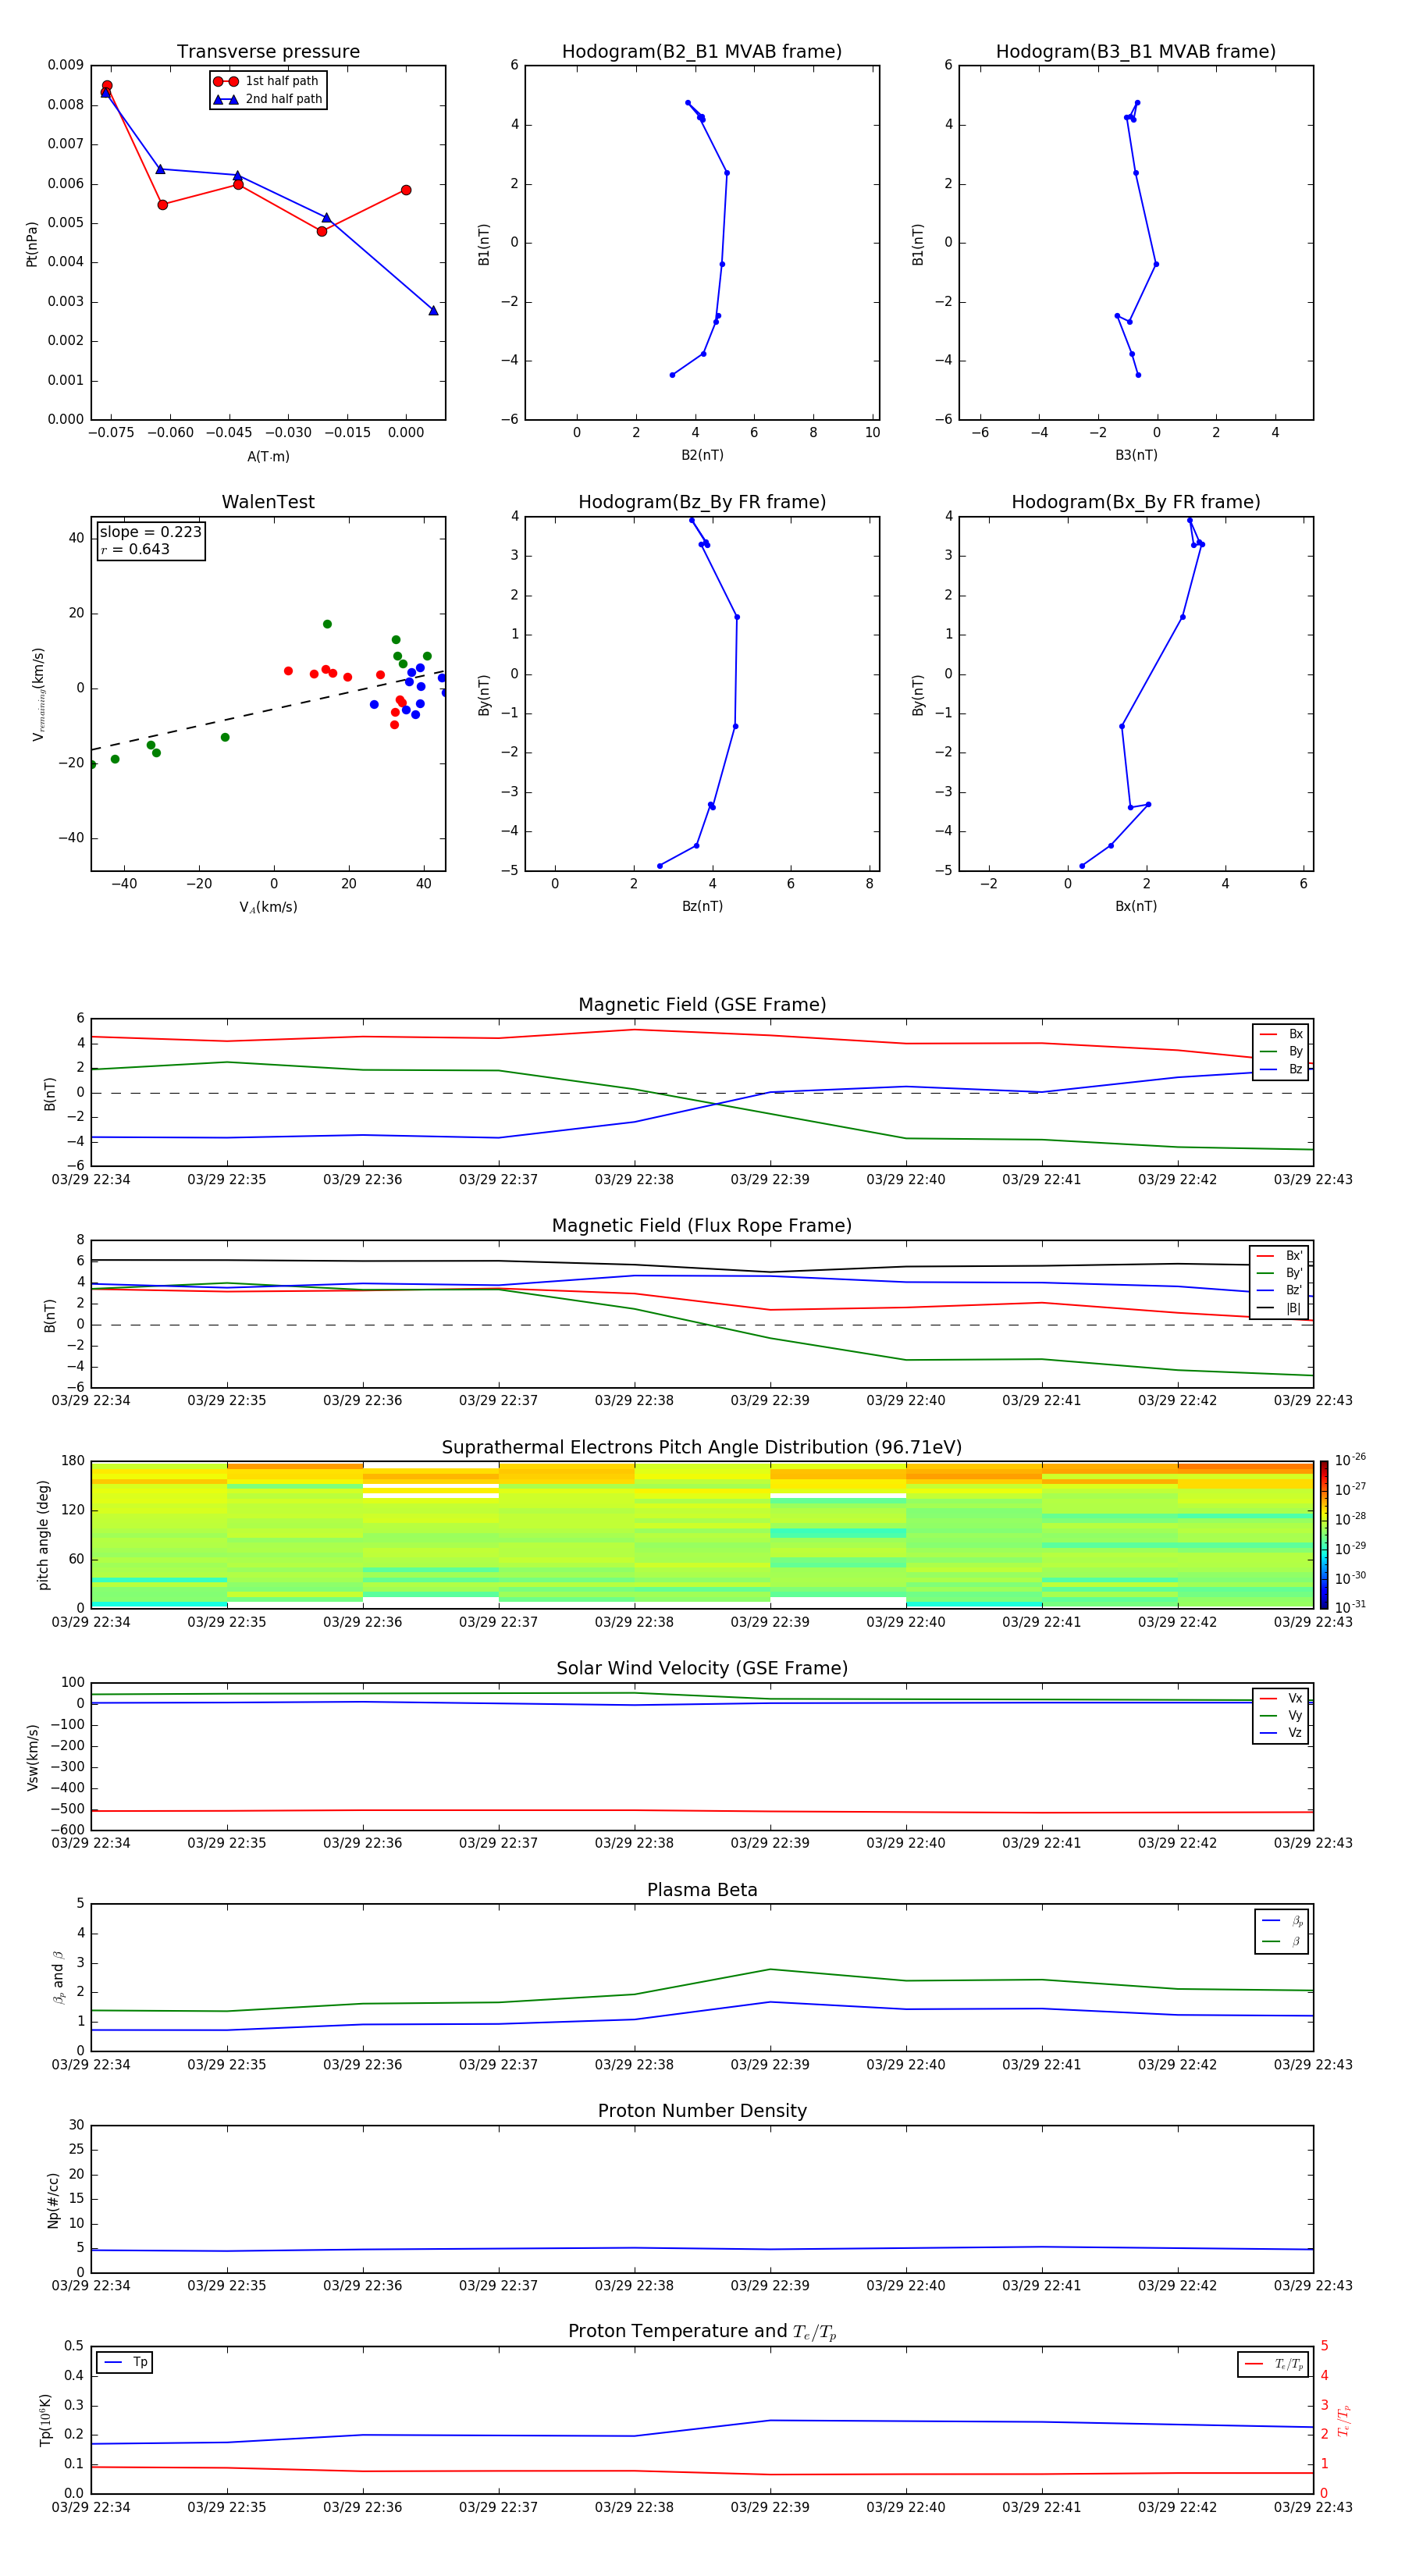The width and height of the screenshot is (1405, 2576).
Task: Click the 'V_A(km/s)' axis label
Action: click(x=268, y=907)
